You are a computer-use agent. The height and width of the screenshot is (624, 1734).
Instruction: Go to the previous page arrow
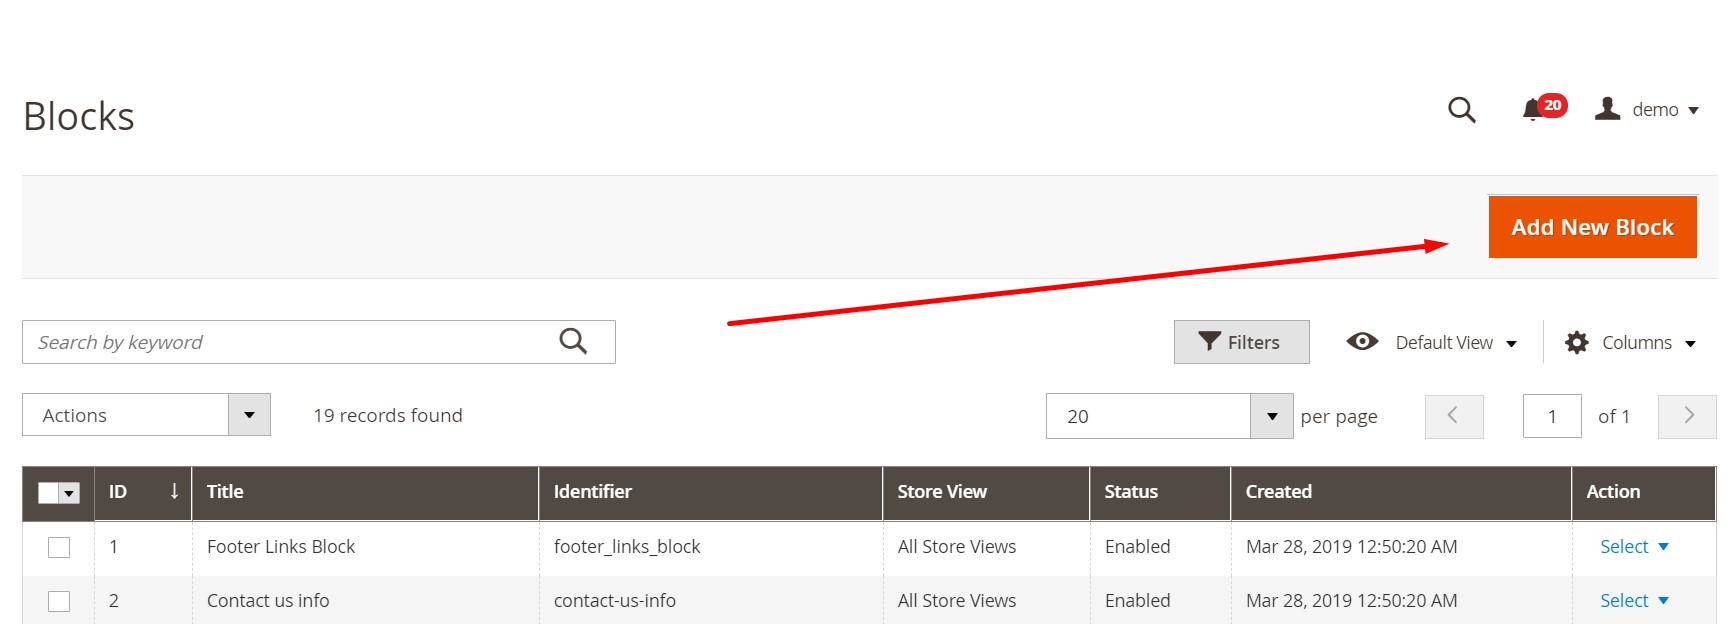pyautogui.click(x=1453, y=416)
